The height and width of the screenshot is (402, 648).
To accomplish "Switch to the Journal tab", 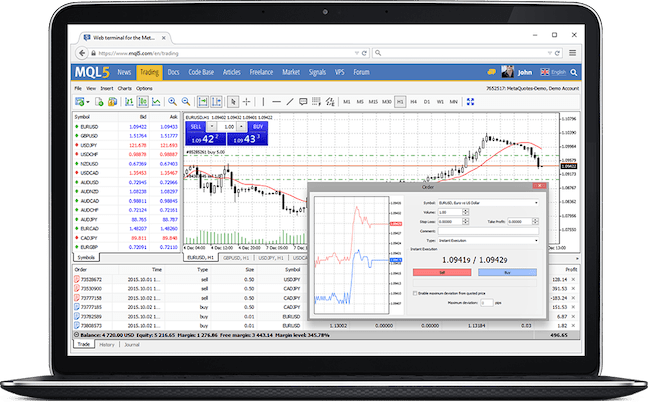I will (132, 345).
